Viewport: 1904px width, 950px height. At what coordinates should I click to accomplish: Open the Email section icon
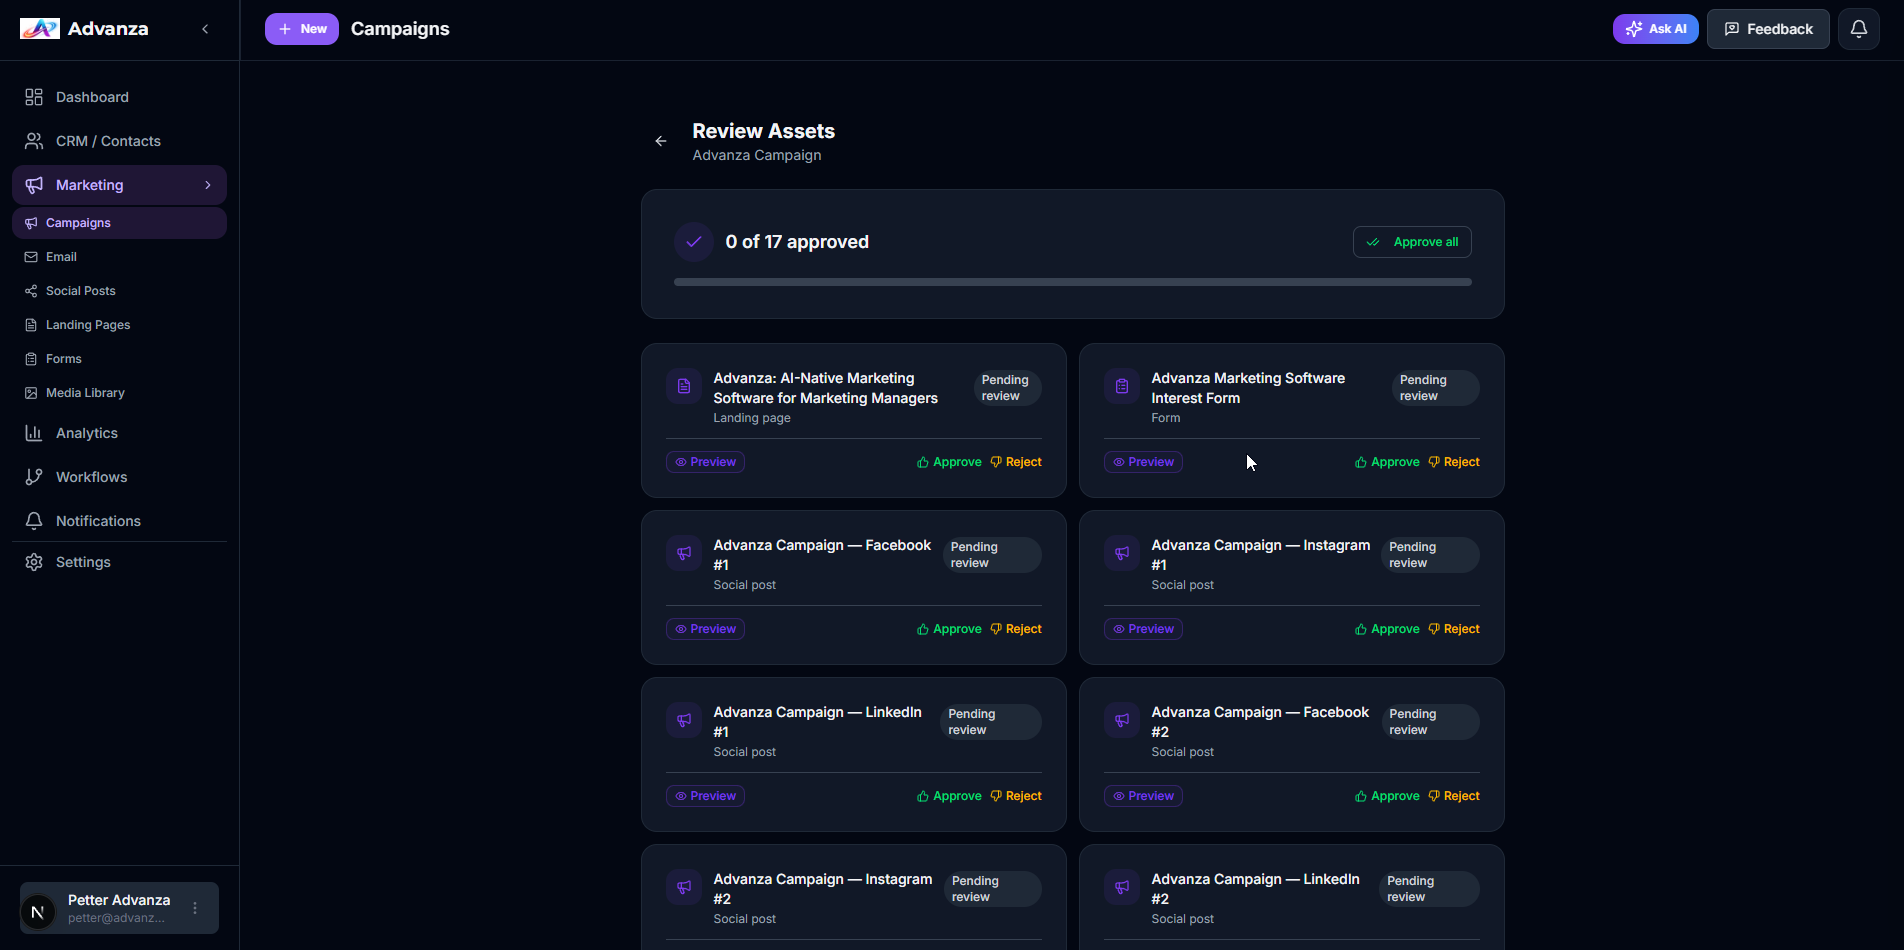coord(31,256)
